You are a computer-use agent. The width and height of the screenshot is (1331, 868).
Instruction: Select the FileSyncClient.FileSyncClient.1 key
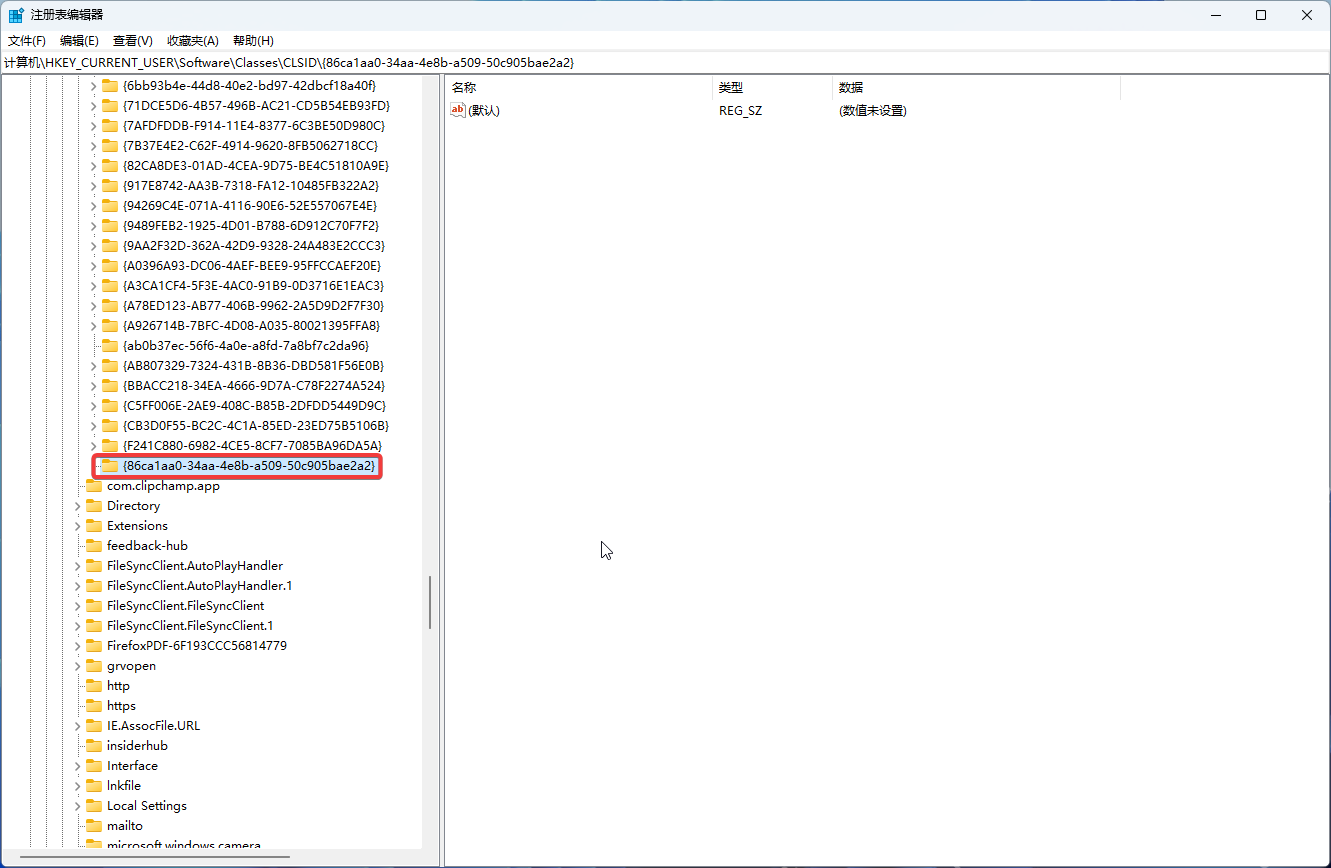coord(190,626)
